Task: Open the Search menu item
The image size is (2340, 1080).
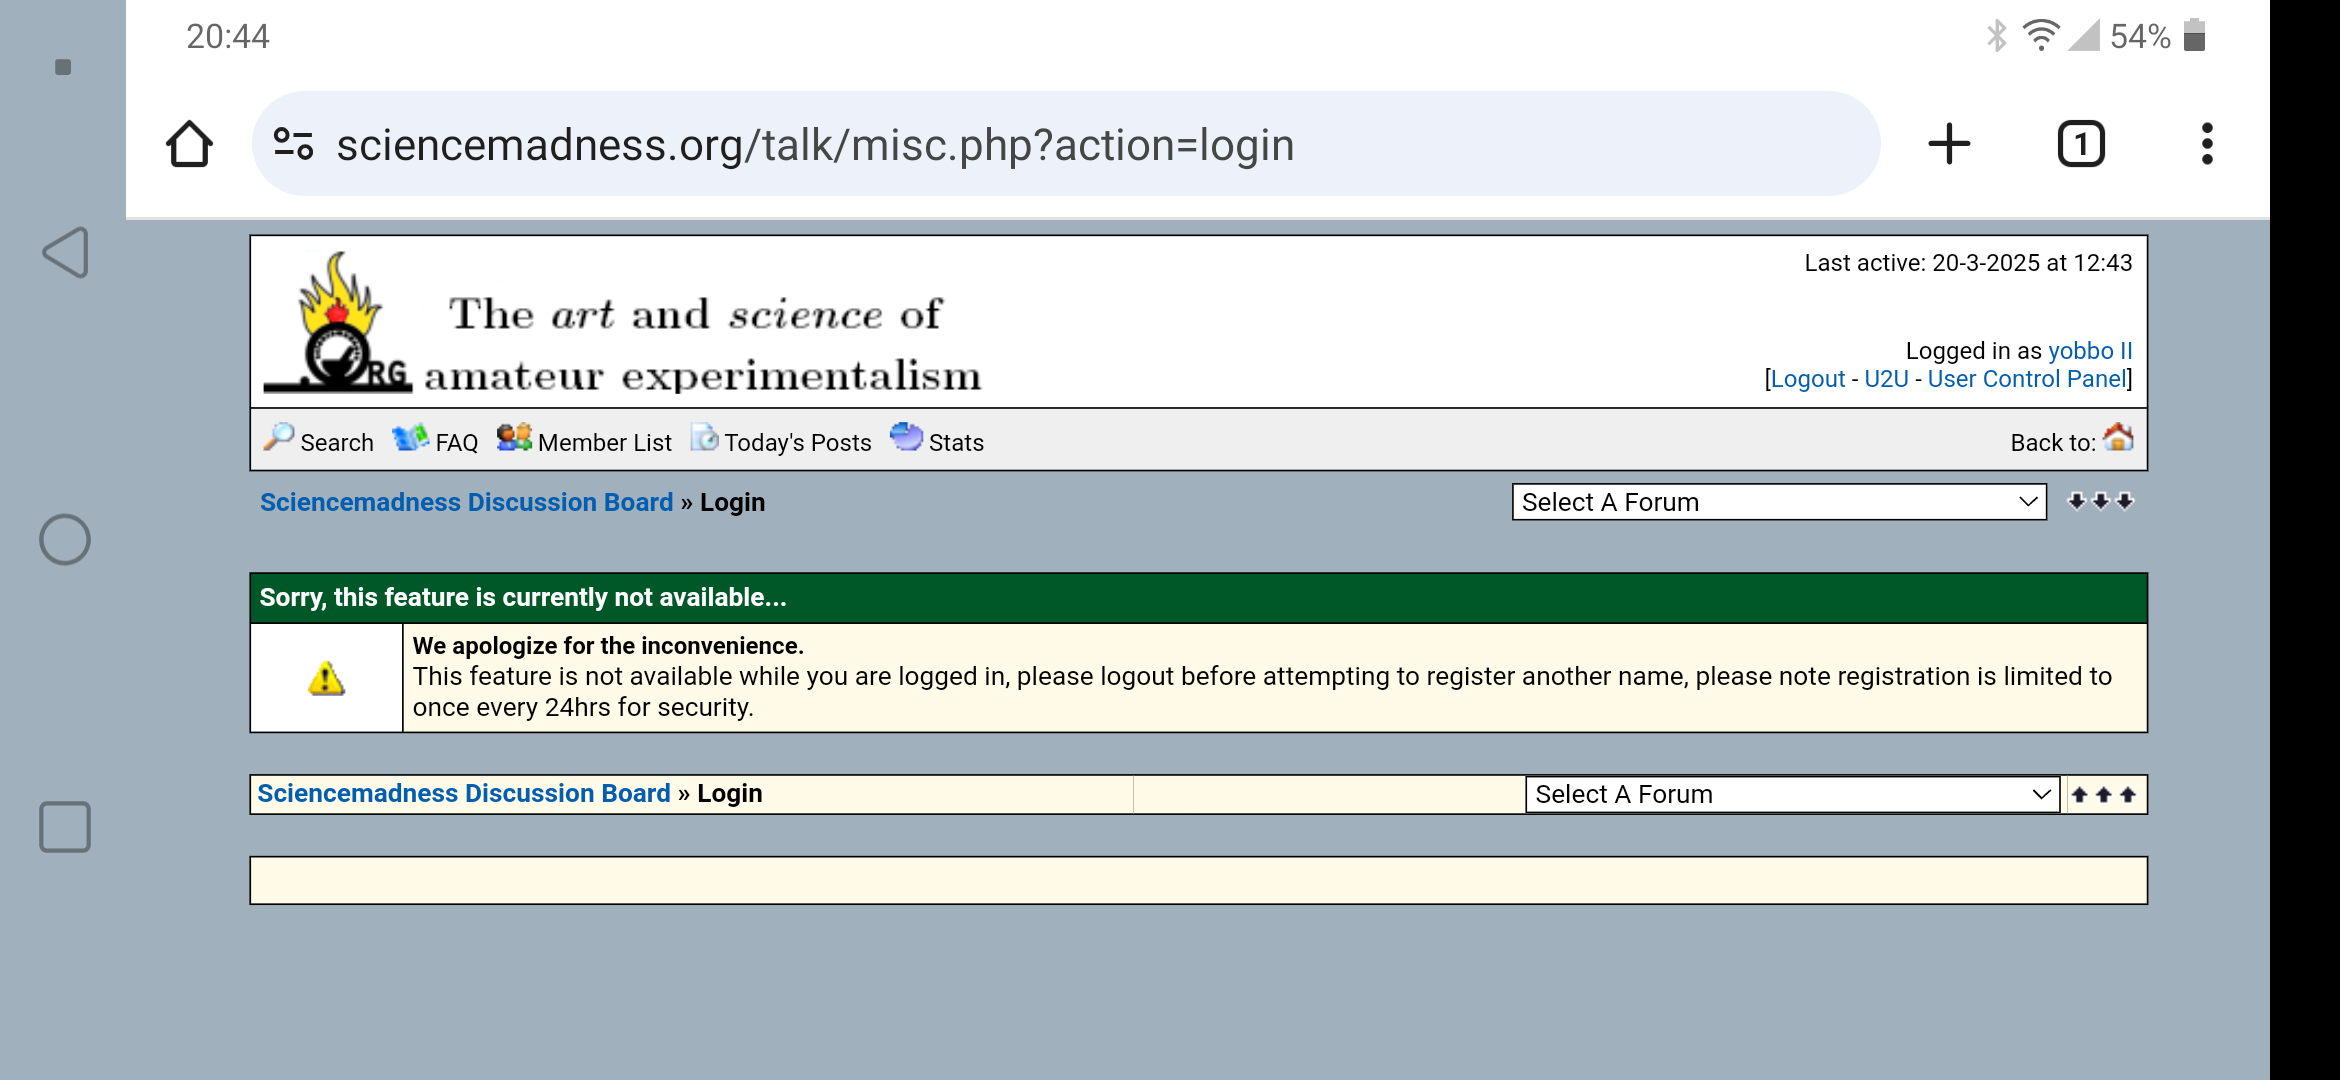Action: [x=319, y=442]
